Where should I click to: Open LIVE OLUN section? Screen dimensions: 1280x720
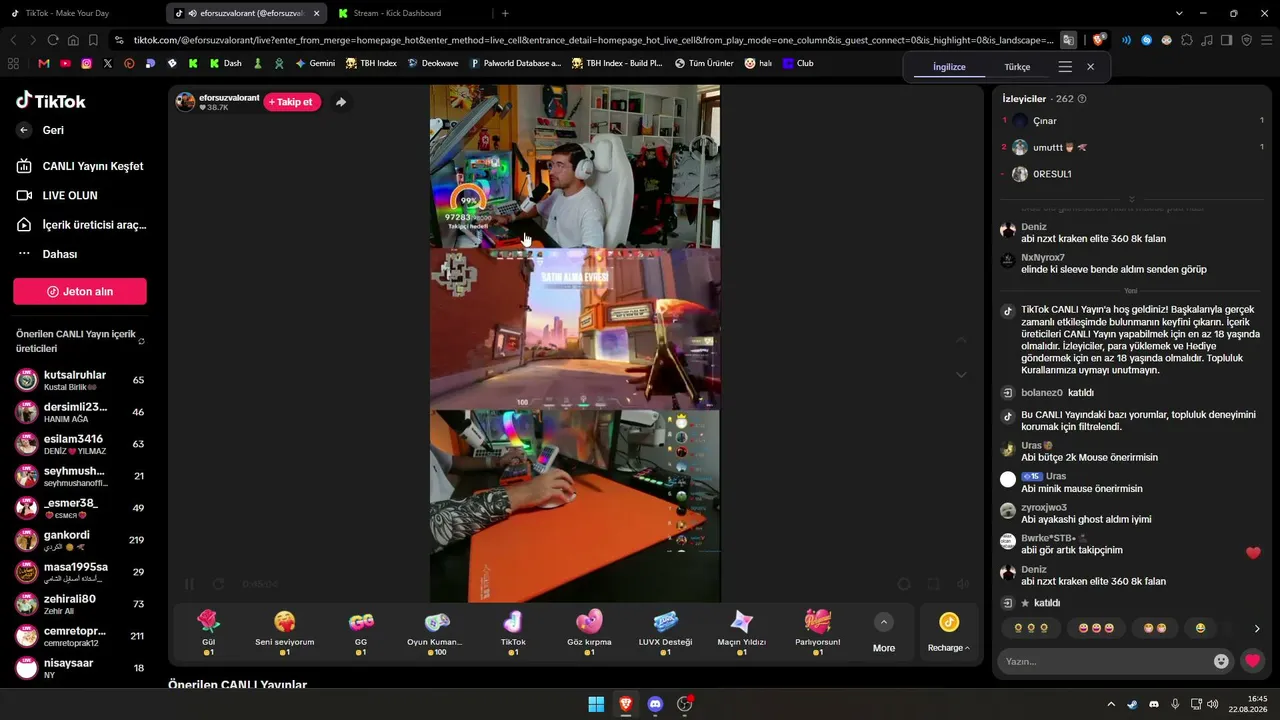tap(57, 196)
